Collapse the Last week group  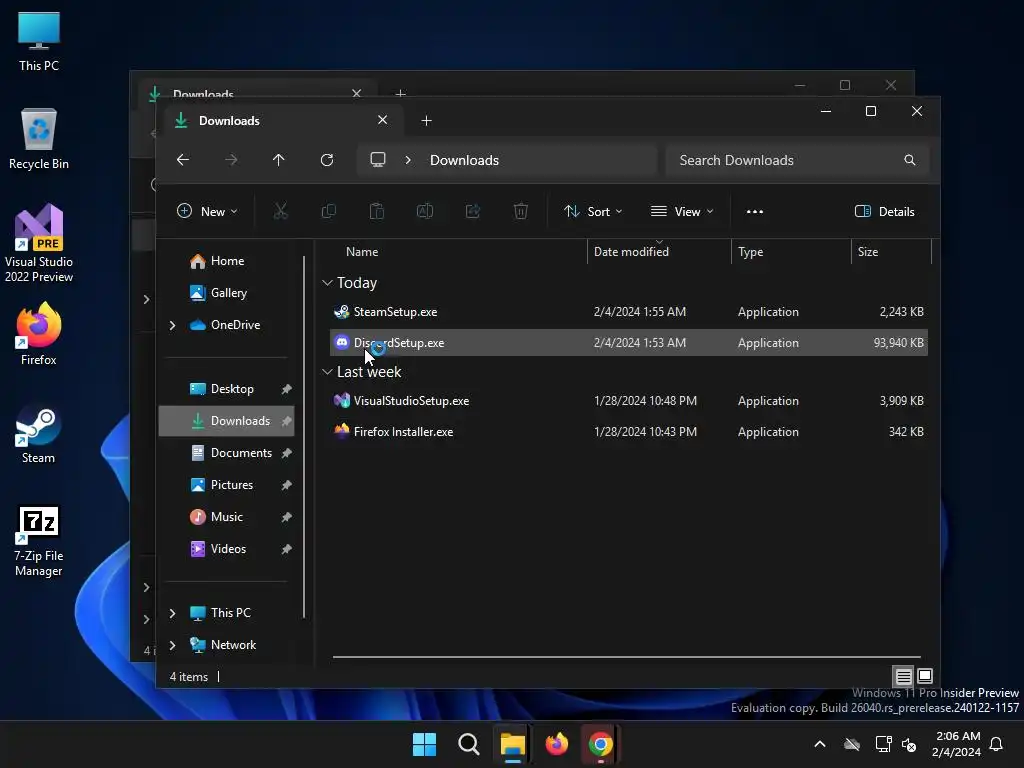click(327, 372)
